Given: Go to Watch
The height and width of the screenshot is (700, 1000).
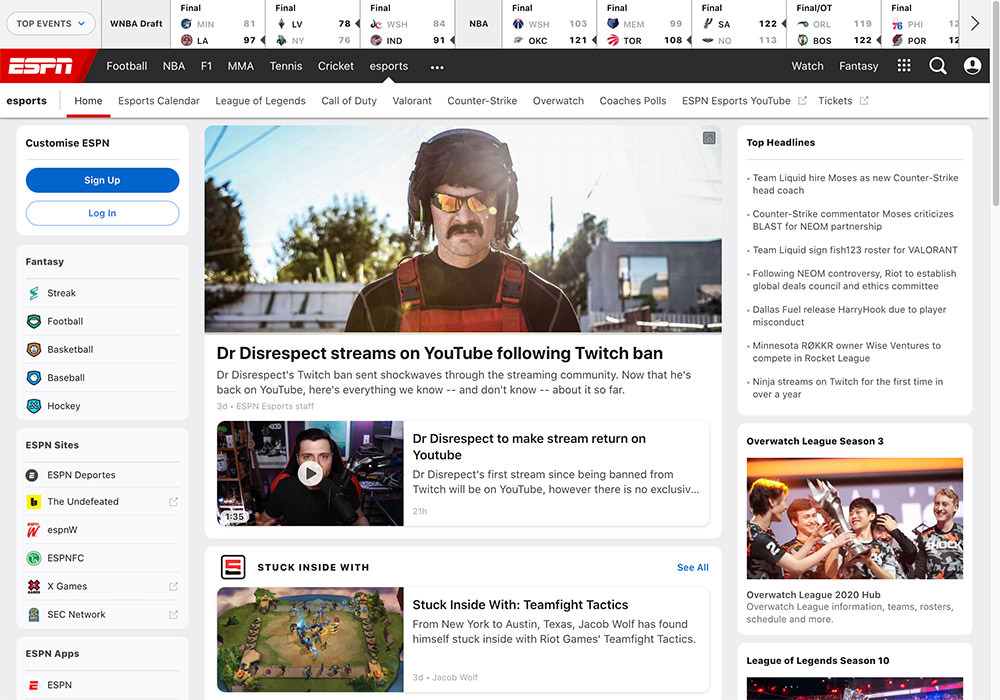Looking at the screenshot, I should point(807,66).
